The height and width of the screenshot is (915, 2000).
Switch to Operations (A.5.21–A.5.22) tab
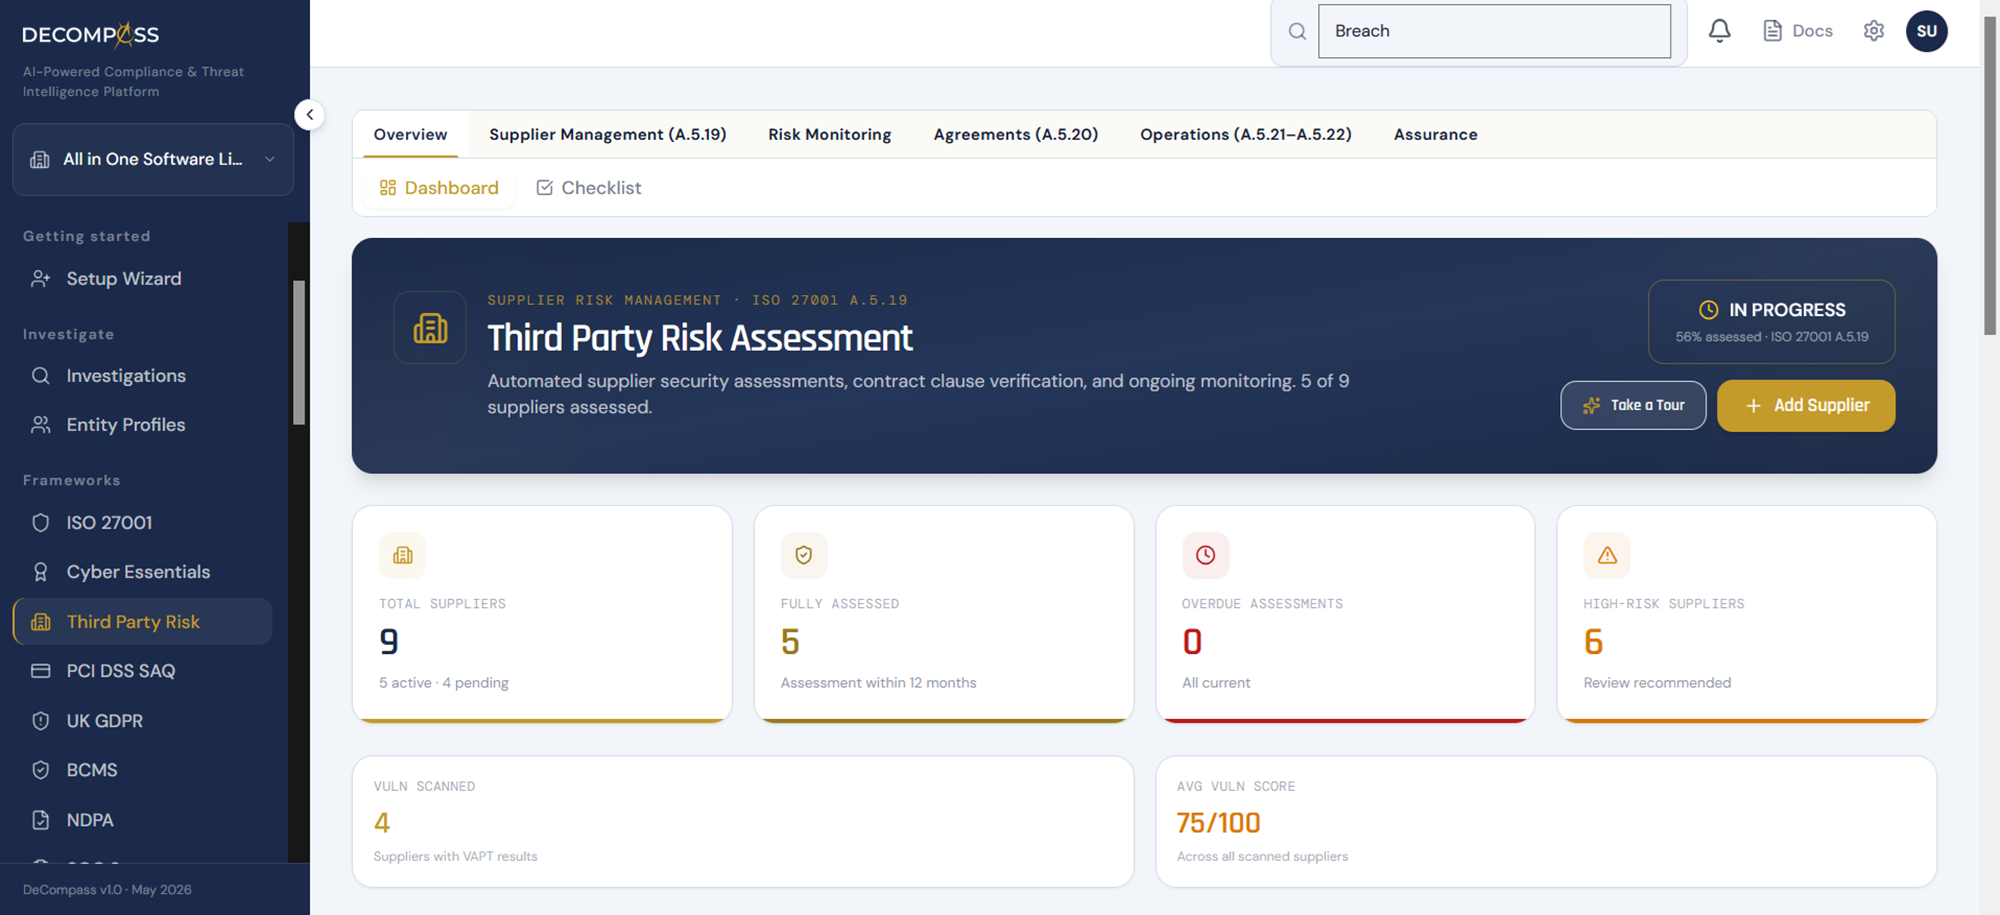pyautogui.click(x=1246, y=135)
